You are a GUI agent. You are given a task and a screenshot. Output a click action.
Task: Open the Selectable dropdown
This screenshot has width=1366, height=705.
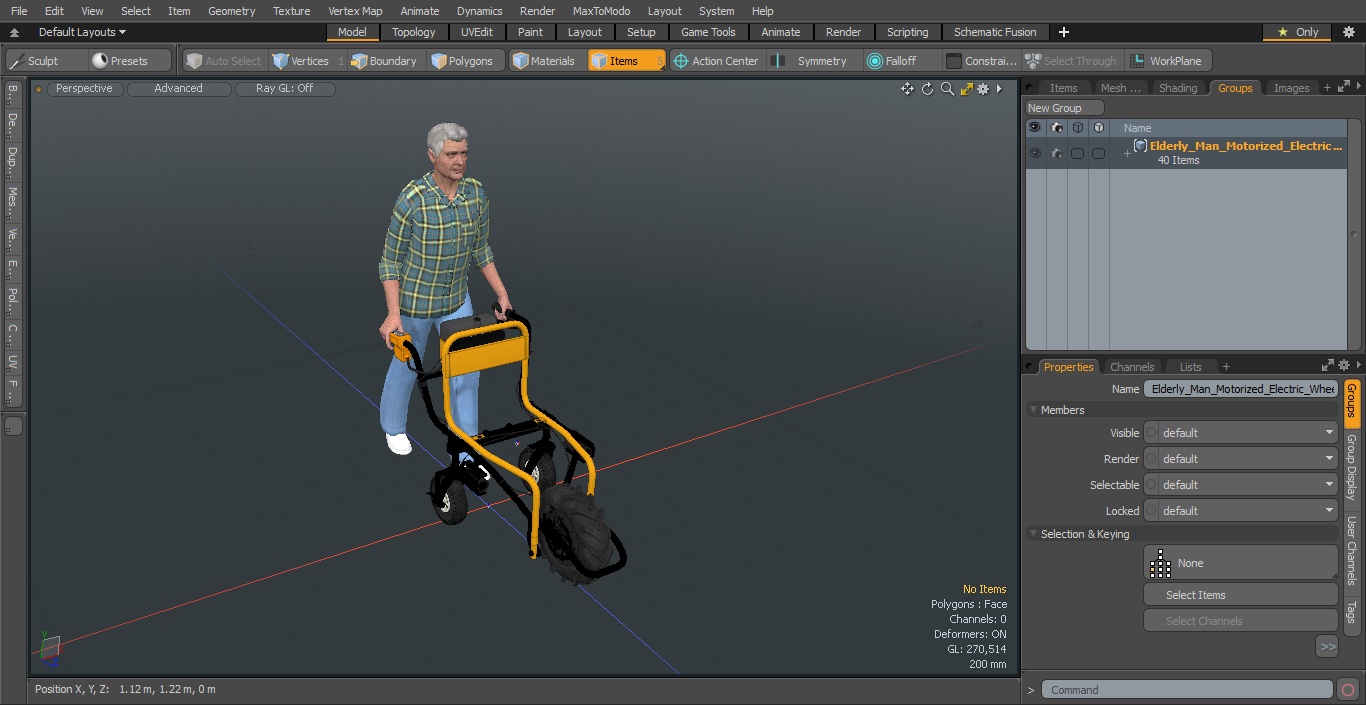1240,485
